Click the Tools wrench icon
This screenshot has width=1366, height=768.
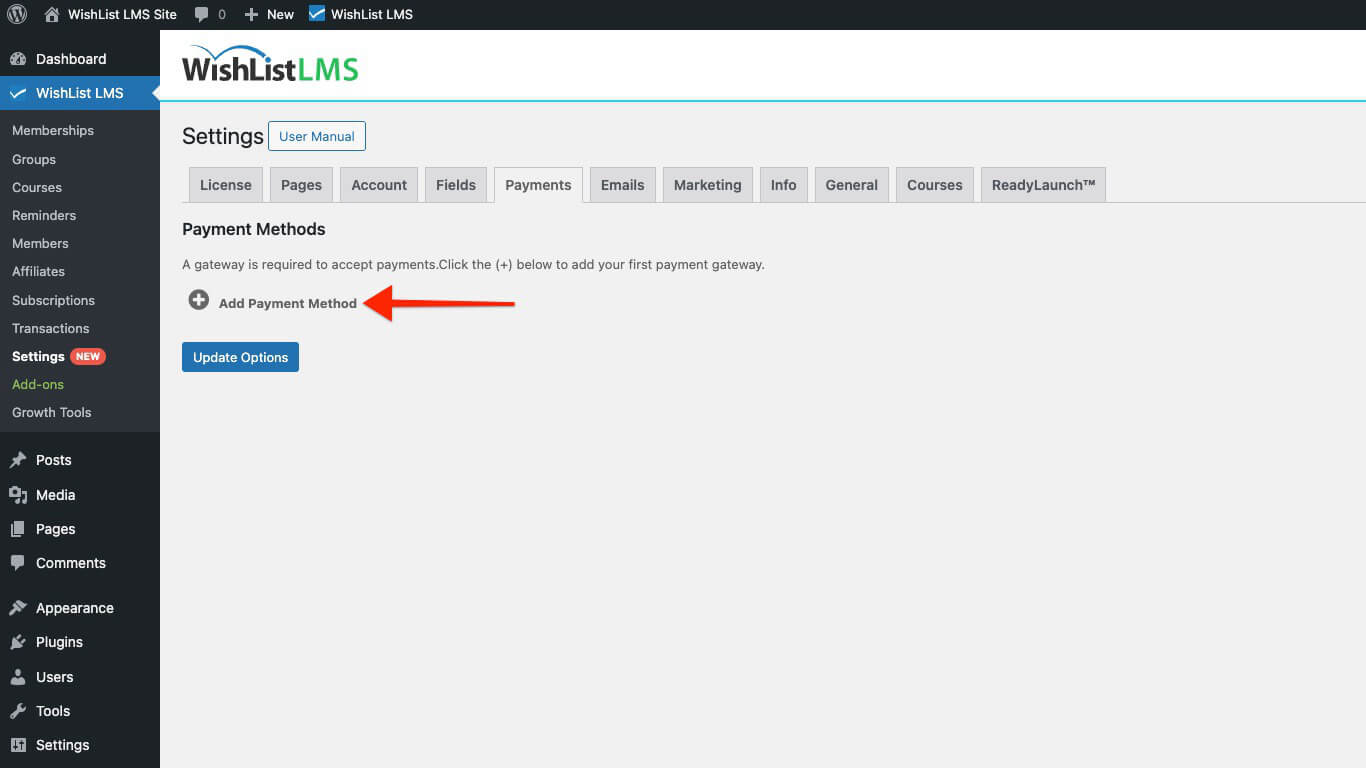tap(20, 711)
